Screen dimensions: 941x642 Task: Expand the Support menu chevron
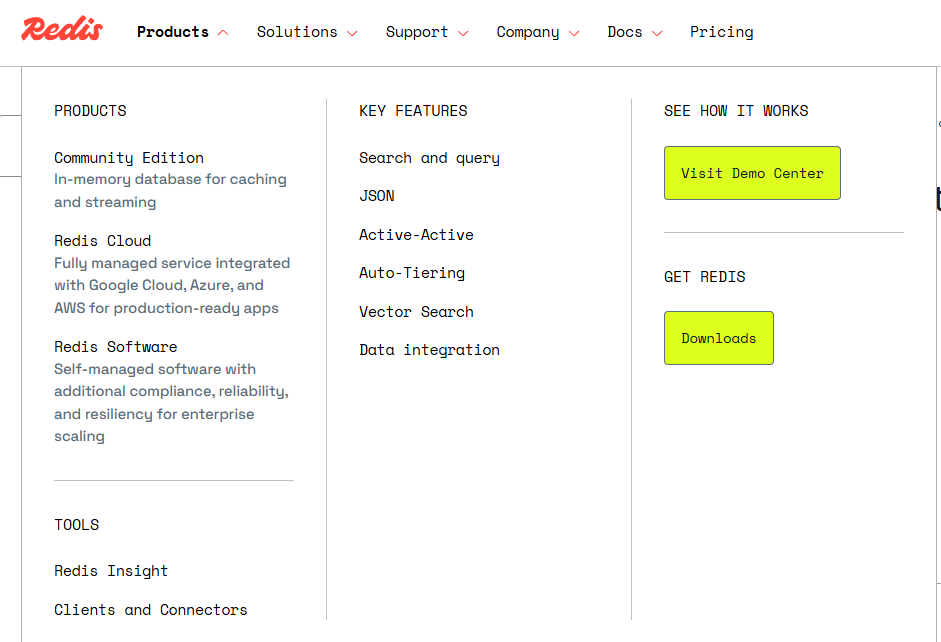pos(463,33)
